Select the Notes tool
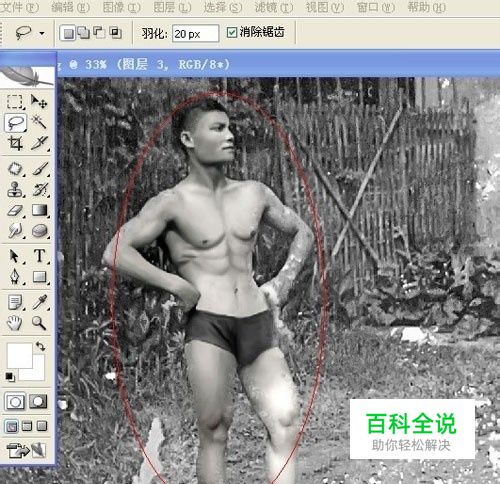The image size is (500, 484). tap(15, 303)
